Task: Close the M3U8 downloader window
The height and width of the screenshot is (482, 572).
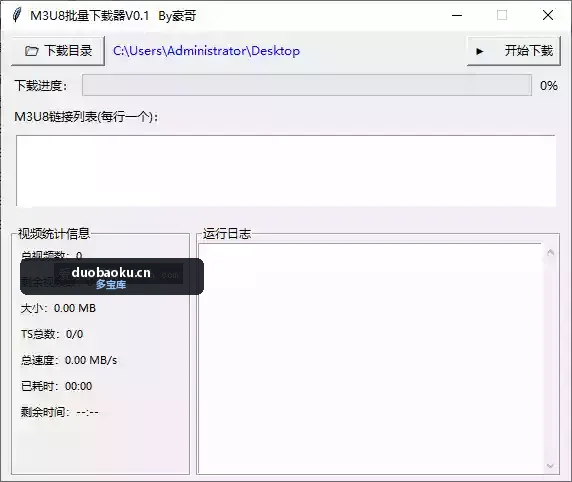Action: point(548,15)
